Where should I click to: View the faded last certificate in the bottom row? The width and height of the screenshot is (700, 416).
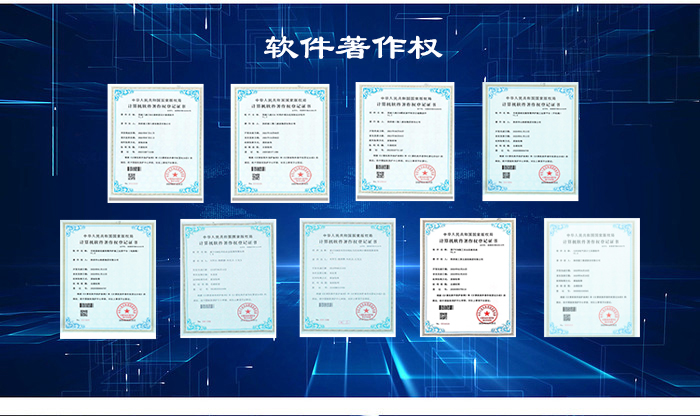(x=589, y=276)
